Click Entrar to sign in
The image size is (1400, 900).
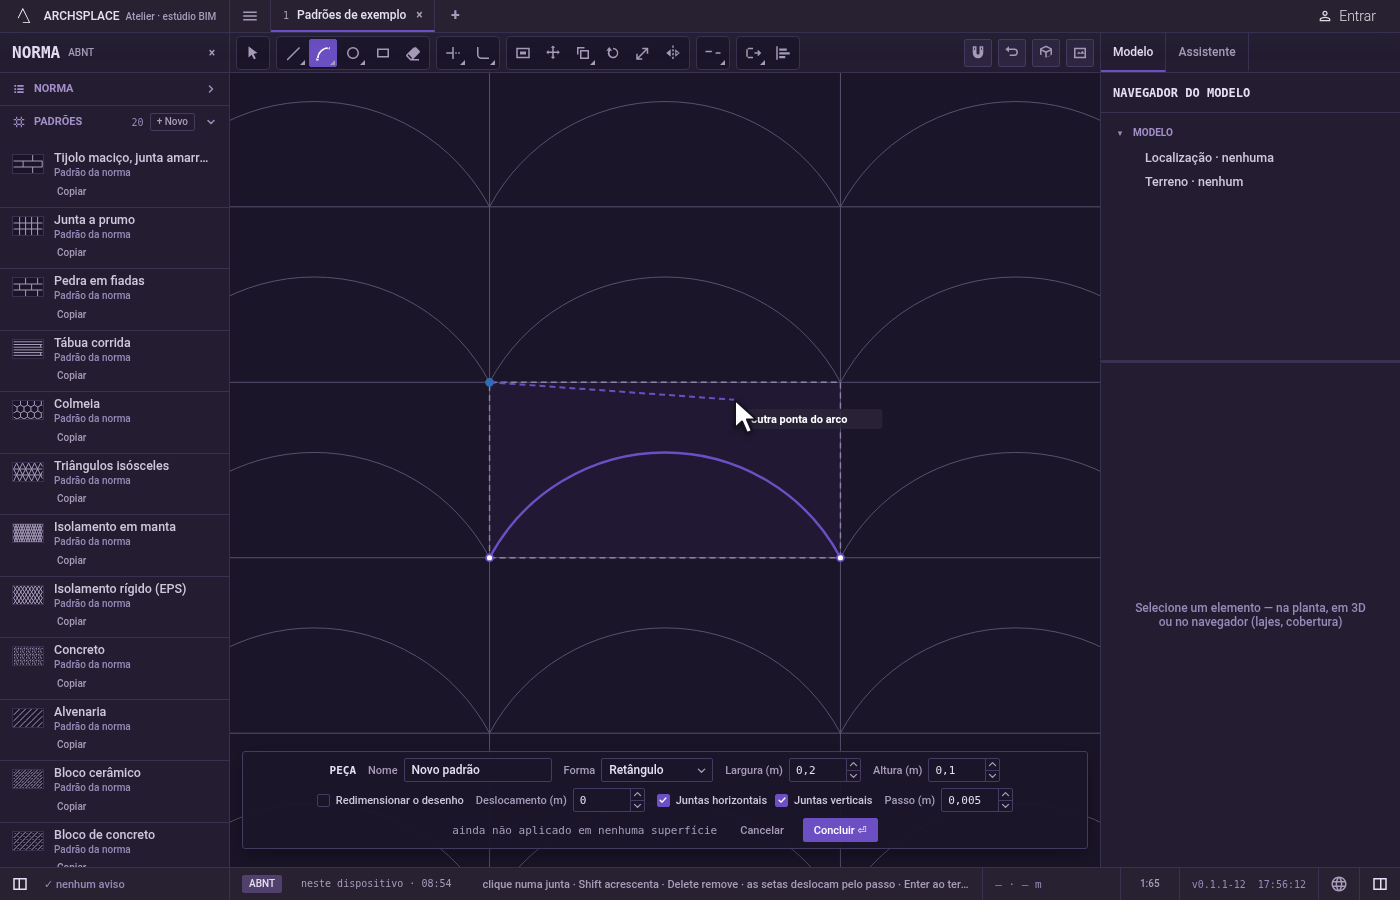pos(1347,16)
